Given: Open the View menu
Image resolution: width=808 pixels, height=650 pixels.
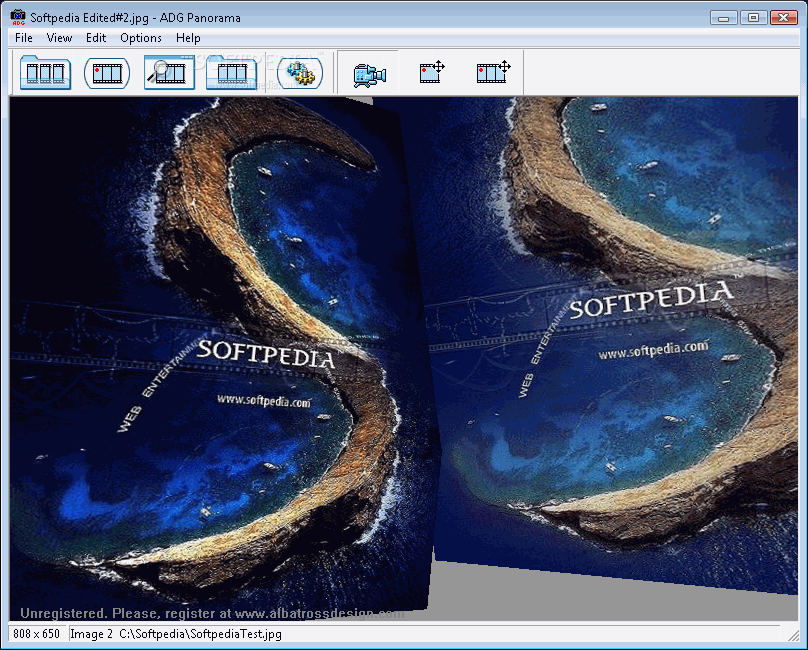Looking at the screenshot, I should tap(59, 38).
